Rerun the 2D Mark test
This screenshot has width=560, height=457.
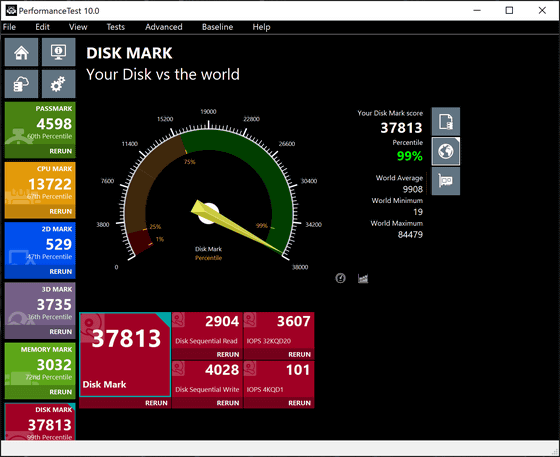(61, 271)
